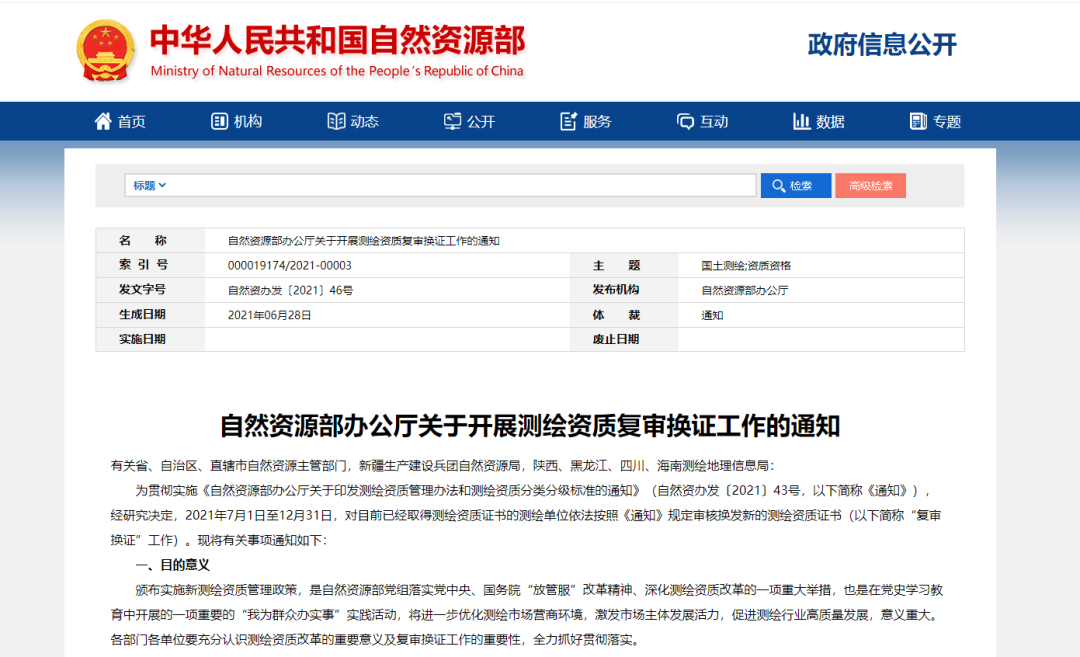Click the 发文字号 label cell
Viewport: 1080px width, 657px height.
tap(150, 290)
